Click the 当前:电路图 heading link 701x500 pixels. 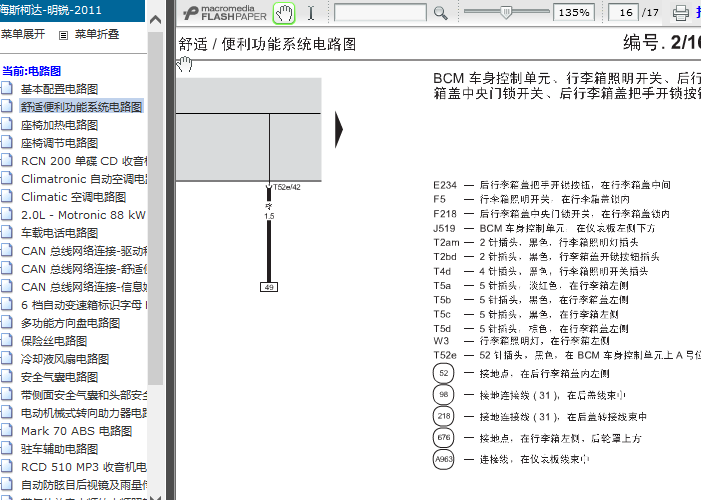pyautogui.click(x=31, y=71)
